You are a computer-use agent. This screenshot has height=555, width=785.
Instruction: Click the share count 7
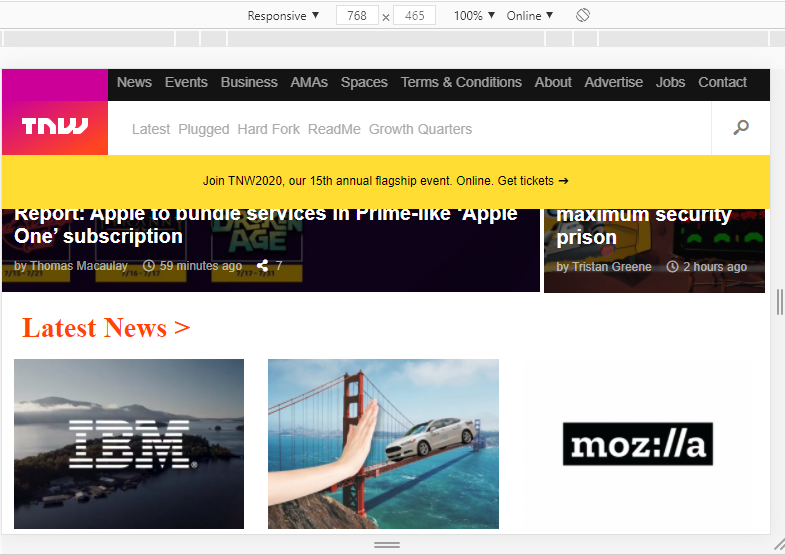tap(279, 266)
